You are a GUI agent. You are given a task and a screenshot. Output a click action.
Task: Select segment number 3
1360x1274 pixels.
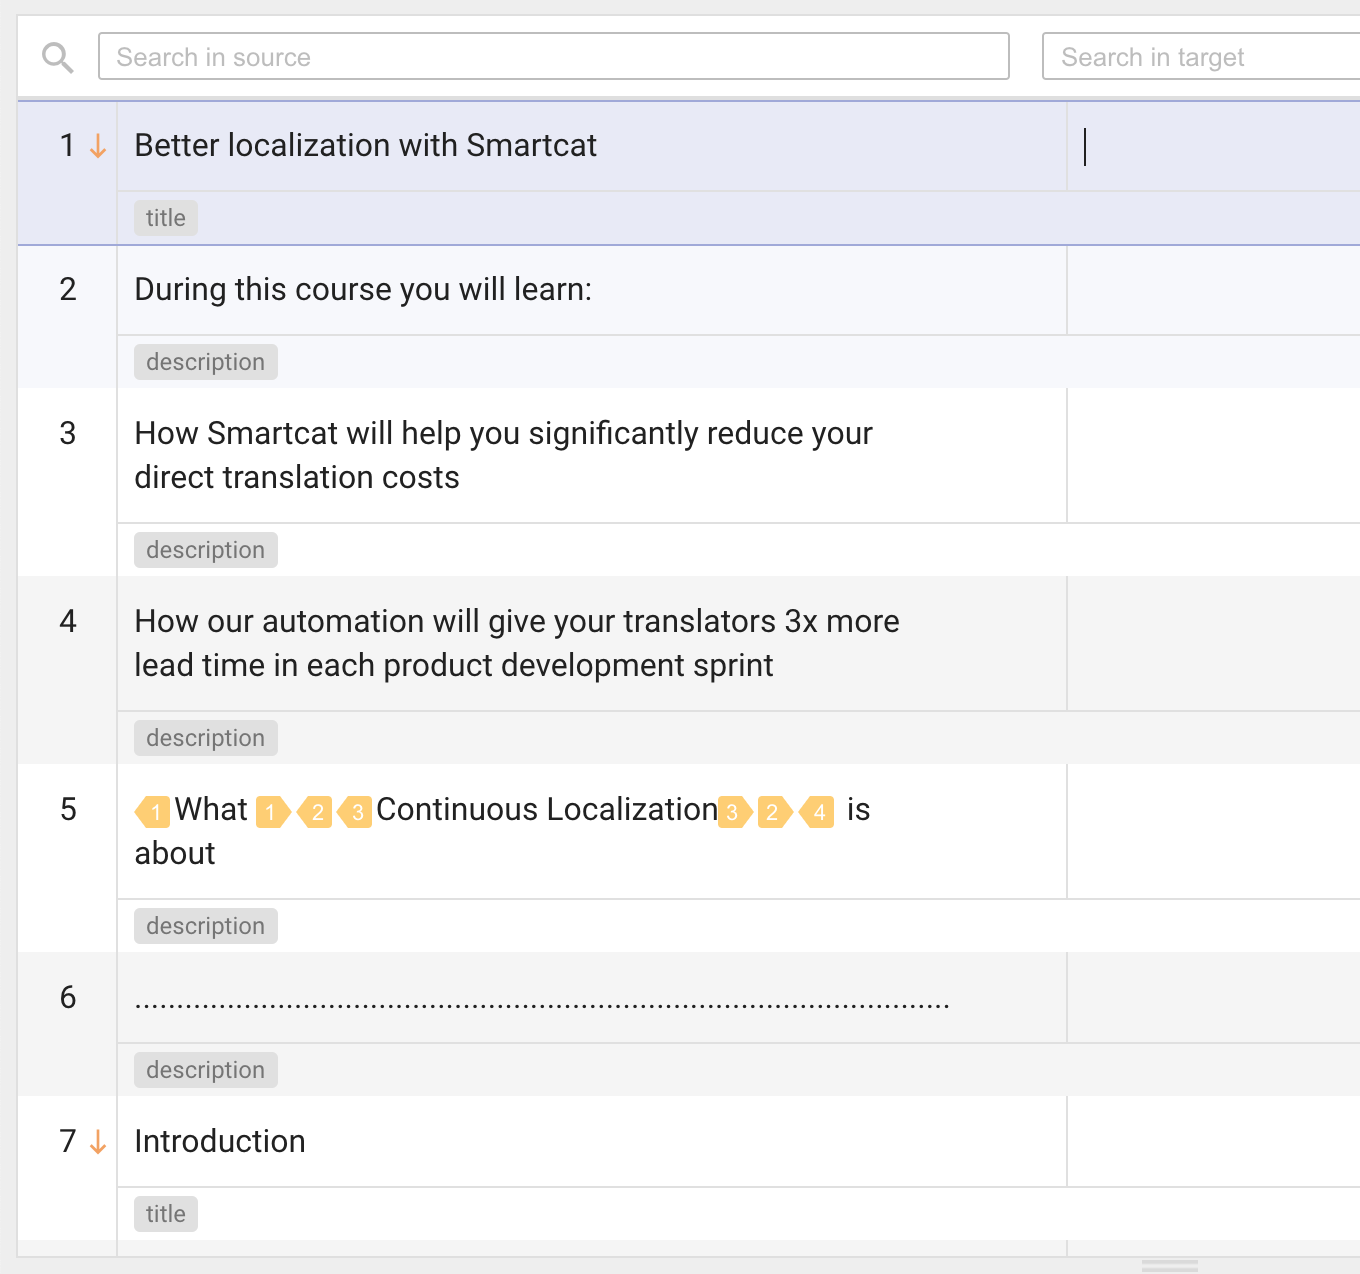click(68, 433)
